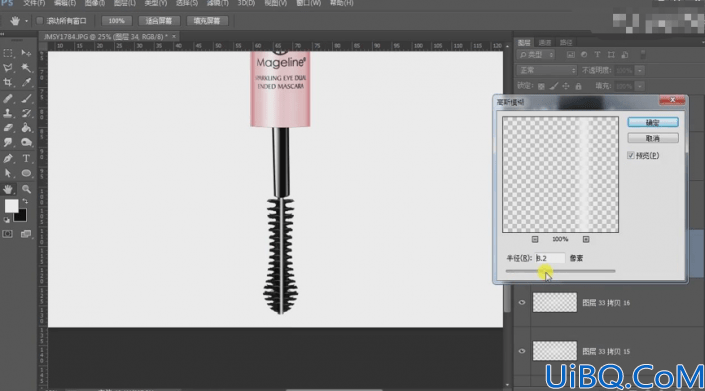
Task: Toggle lock image pixels
Action: (554, 86)
